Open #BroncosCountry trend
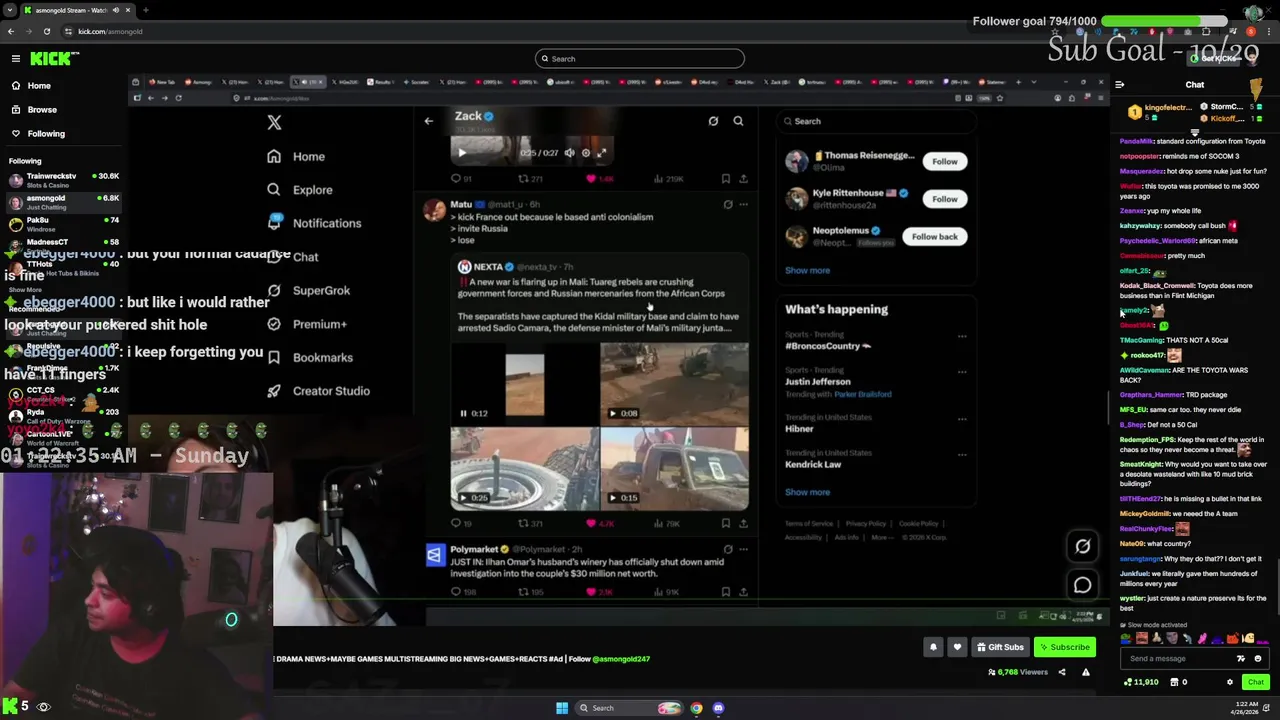The height and width of the screenshot is (720, 1280). 827,346
